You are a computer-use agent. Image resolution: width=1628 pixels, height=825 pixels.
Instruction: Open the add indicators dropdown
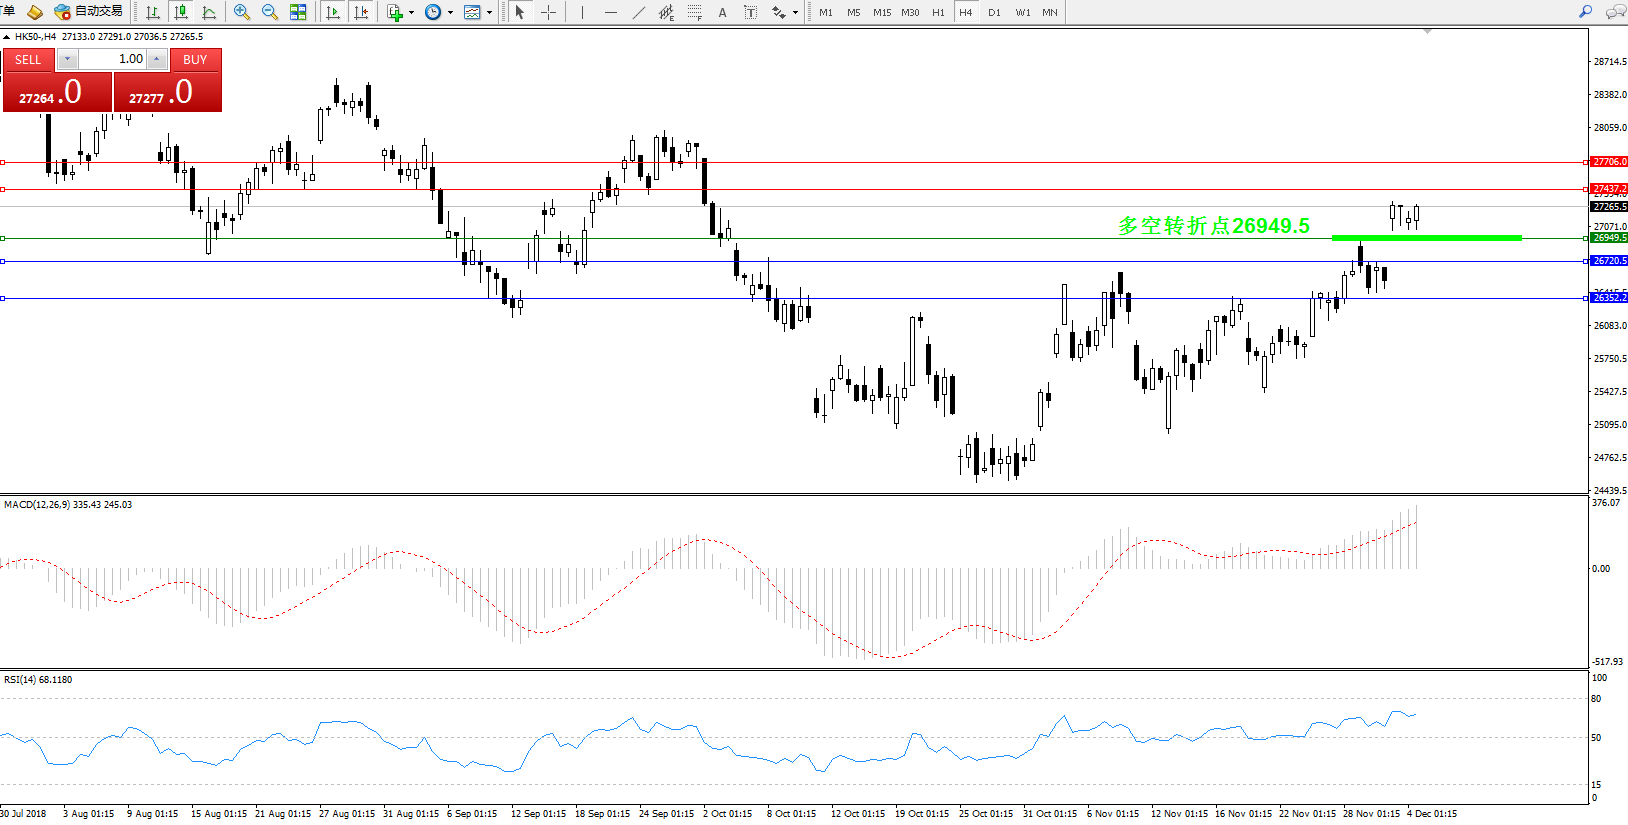click(x=411, y=13)
